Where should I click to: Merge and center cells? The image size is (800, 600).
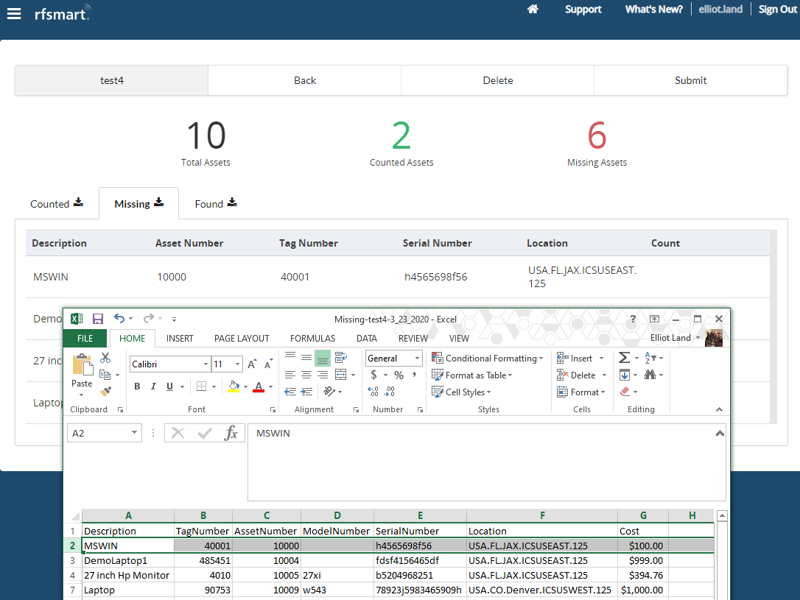tap(341, 375)
